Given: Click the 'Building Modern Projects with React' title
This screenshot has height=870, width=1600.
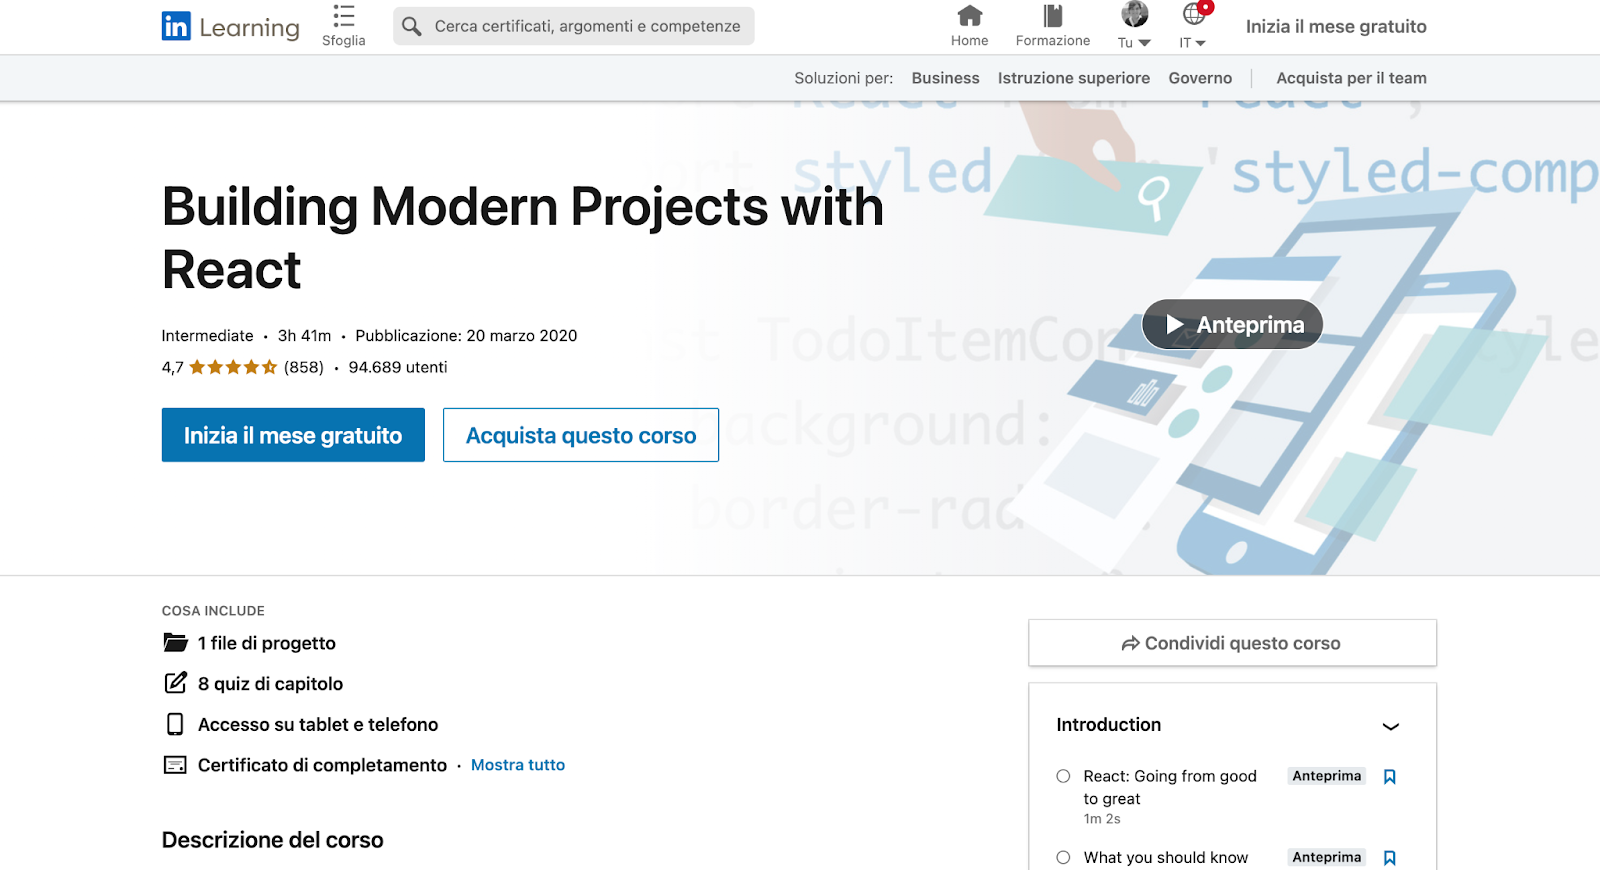Looking at the screenshot, I should [523, 238].
